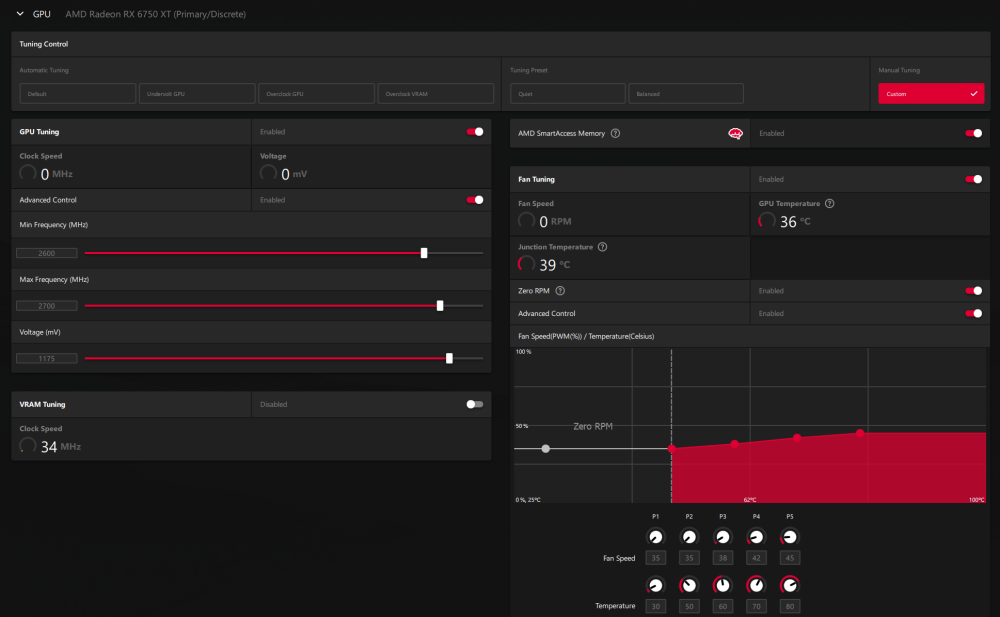This screenshot has width=1000, height=617.
Task: Toggle GPU Tuning Advanced Control switch
Action: click(x=475, y=200)
